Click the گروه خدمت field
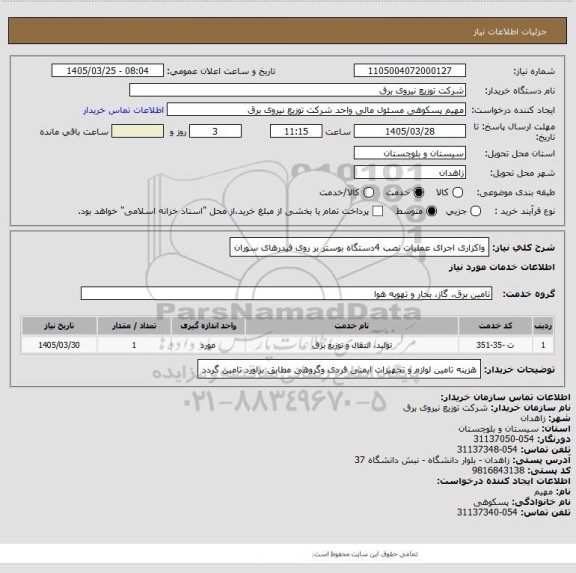Image resolution: width=576 pixels, height=573 pixels. (x=286, y=293)
